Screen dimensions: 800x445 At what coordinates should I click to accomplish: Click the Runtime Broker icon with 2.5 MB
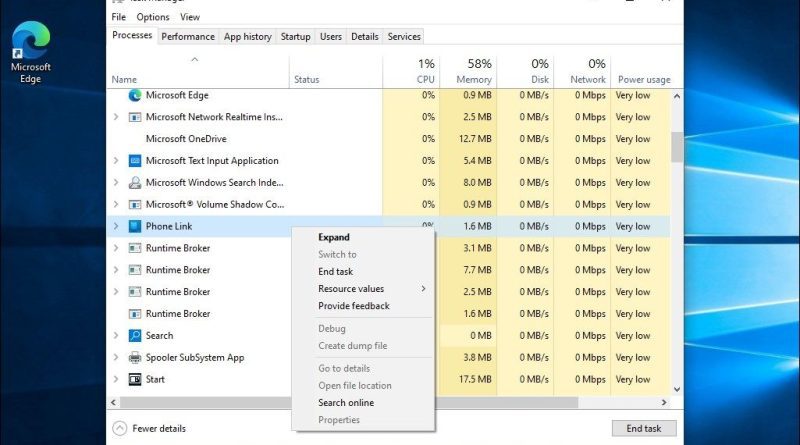click(x=135, y=292)
